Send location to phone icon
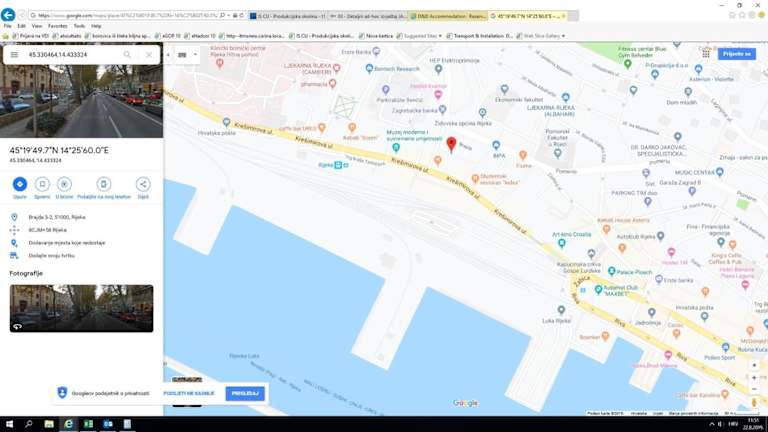 click(x=104, y=184)
